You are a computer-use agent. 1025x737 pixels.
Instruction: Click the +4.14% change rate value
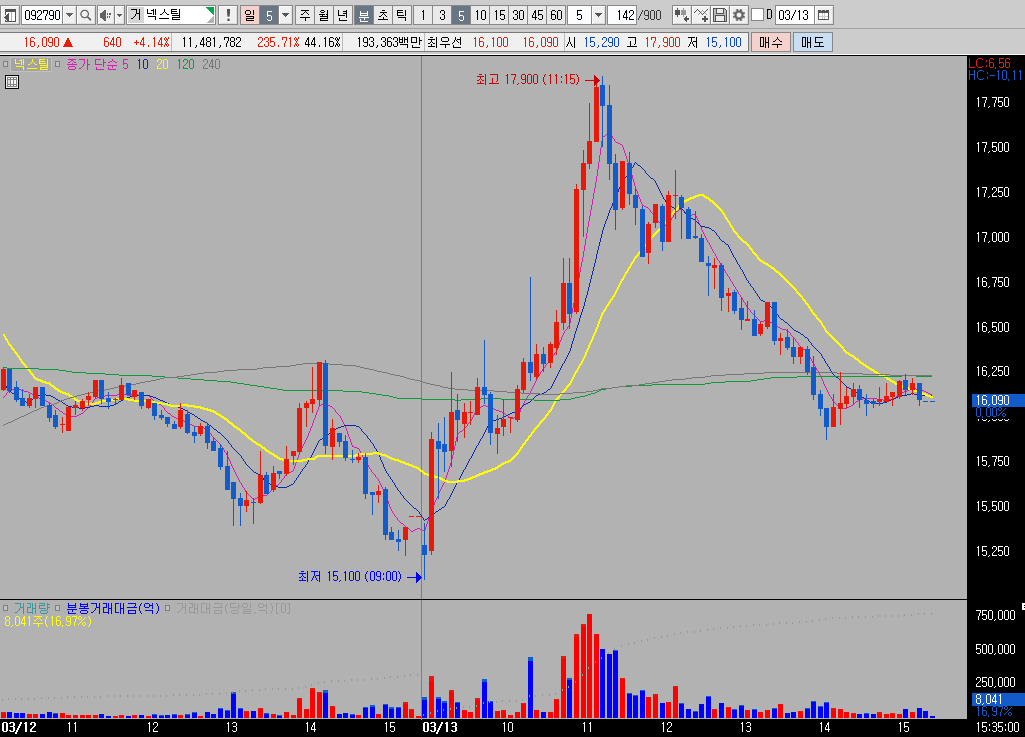coord(152,43)
